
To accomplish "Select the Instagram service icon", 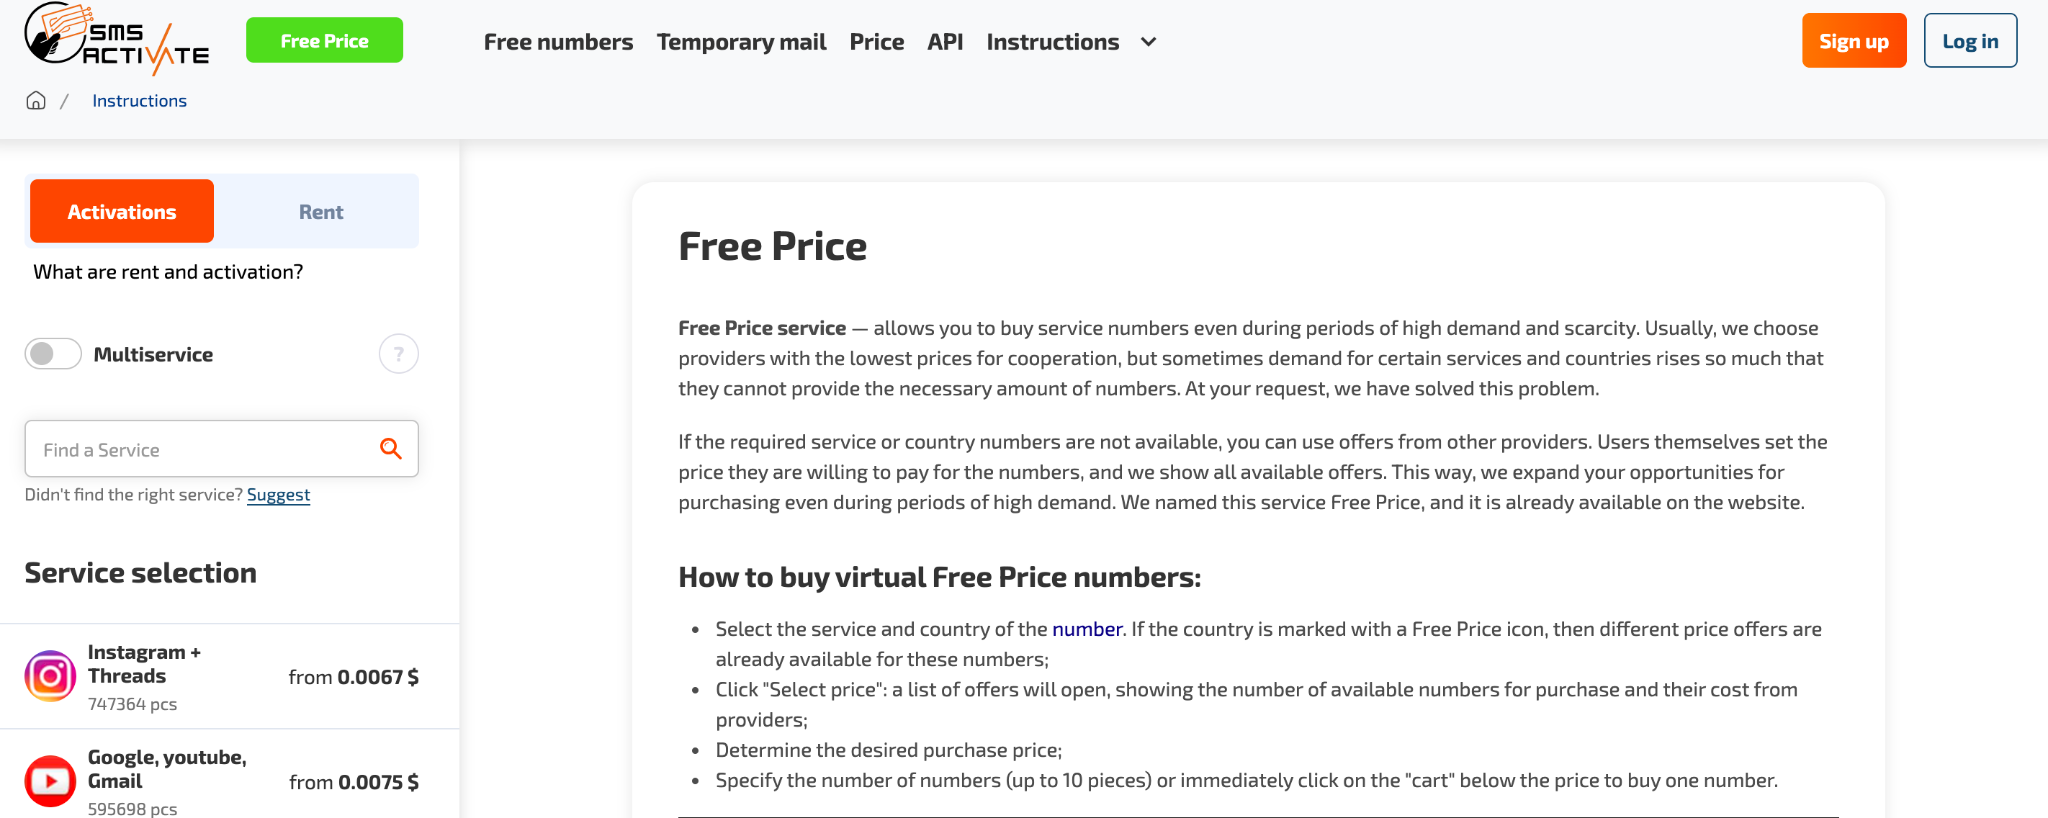I will tap(50, 677).
